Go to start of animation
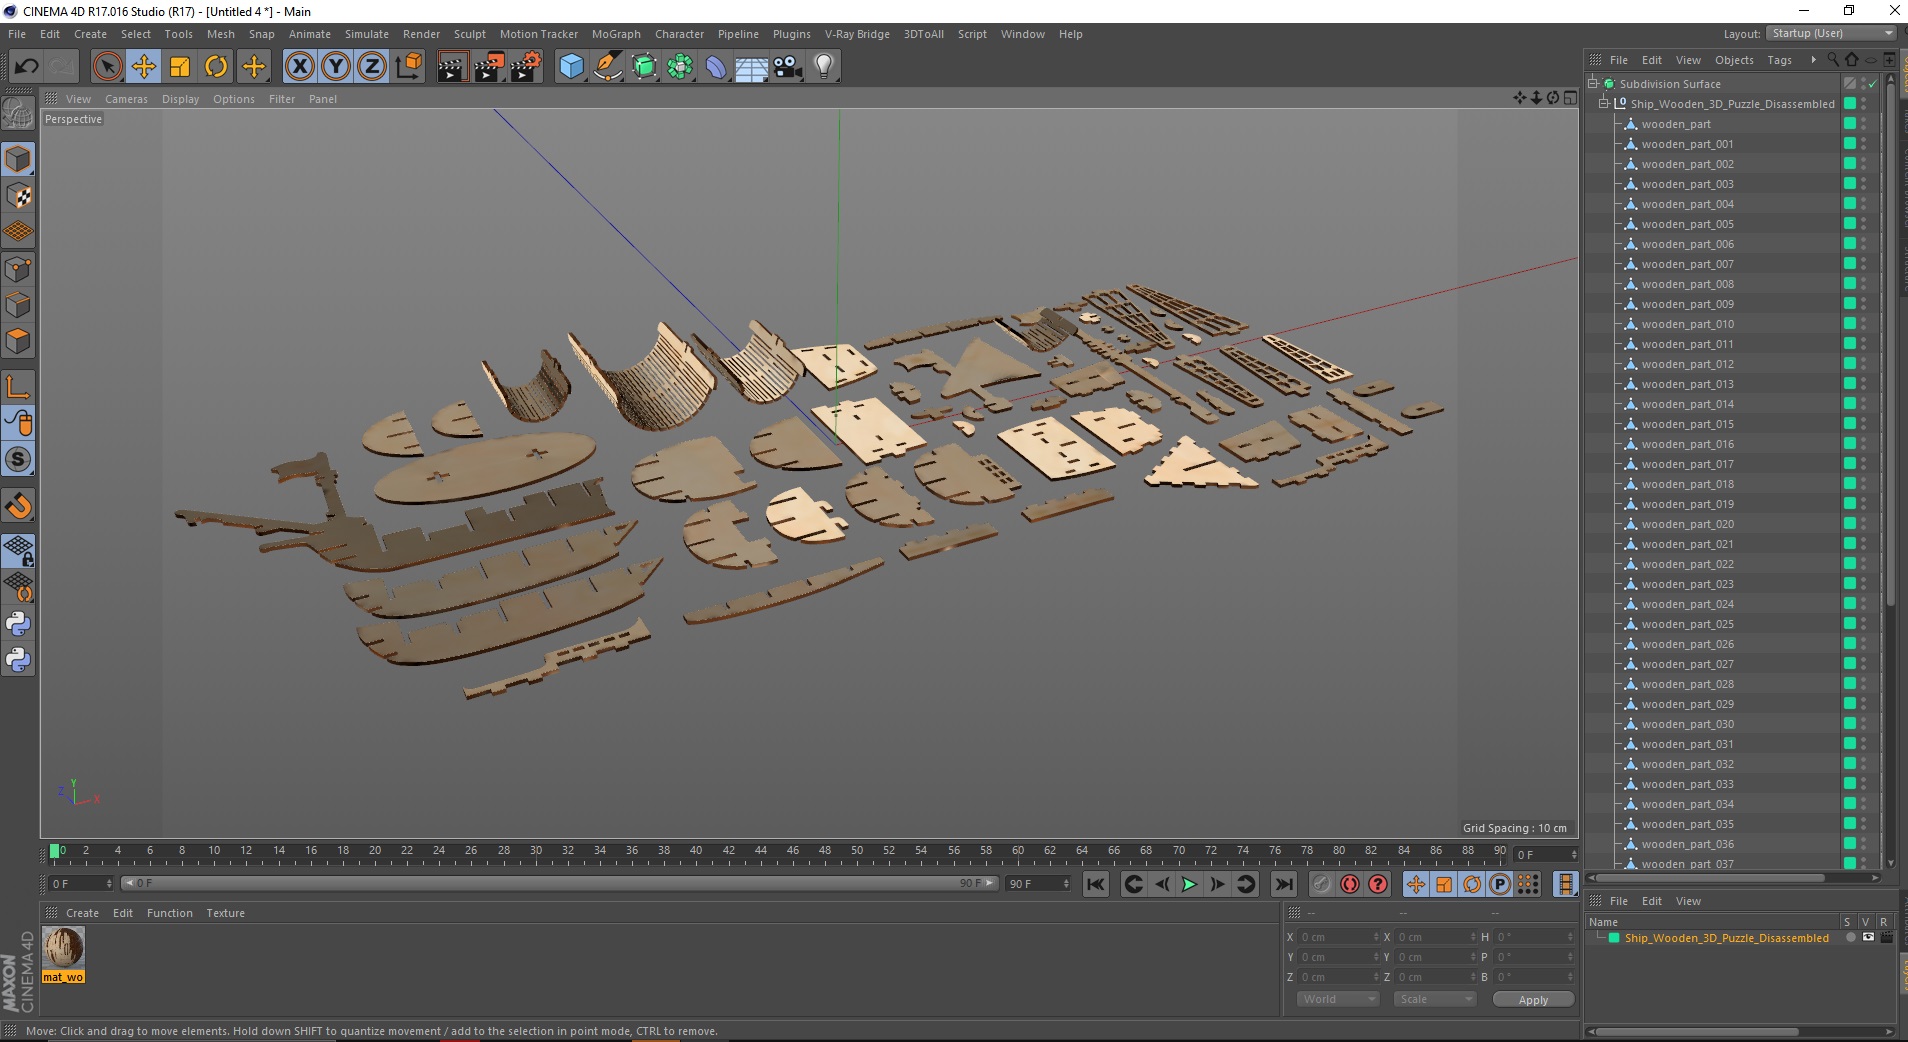Image resolution: width=1908 pixels, height=1042 pixels. tap(1096, 884)
